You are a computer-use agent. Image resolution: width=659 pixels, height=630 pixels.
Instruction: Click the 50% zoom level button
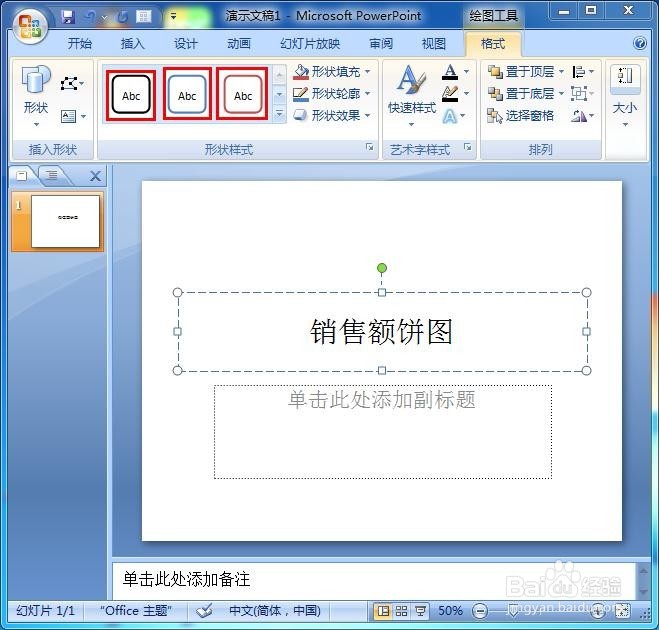450,610
